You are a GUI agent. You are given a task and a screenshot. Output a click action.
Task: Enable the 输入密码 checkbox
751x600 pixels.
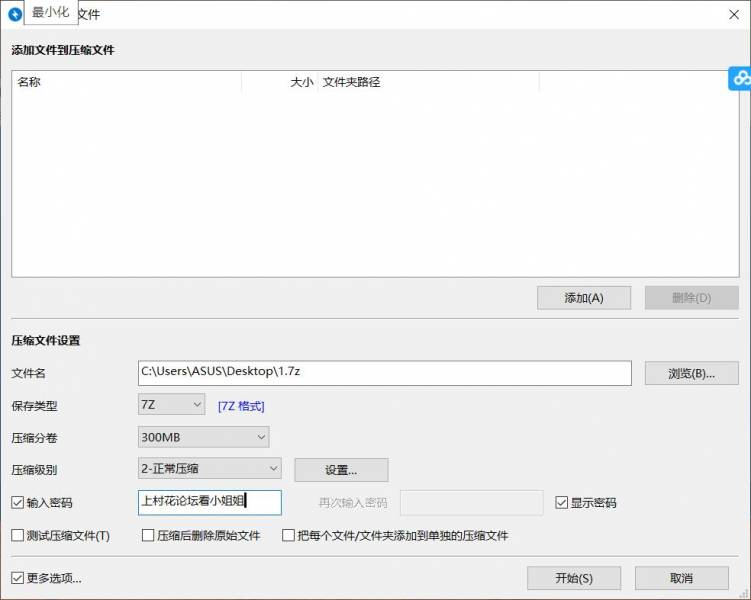(18, 503)
